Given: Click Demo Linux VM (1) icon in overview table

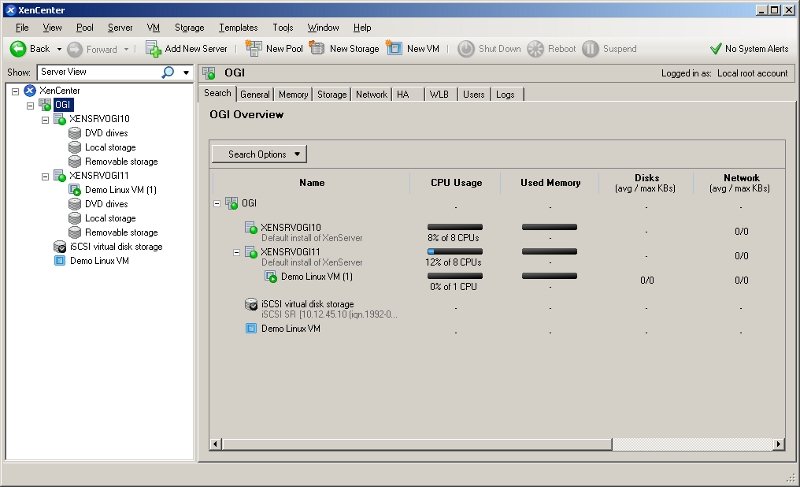Looking at the screenshot, I should (x=270, y=276).
